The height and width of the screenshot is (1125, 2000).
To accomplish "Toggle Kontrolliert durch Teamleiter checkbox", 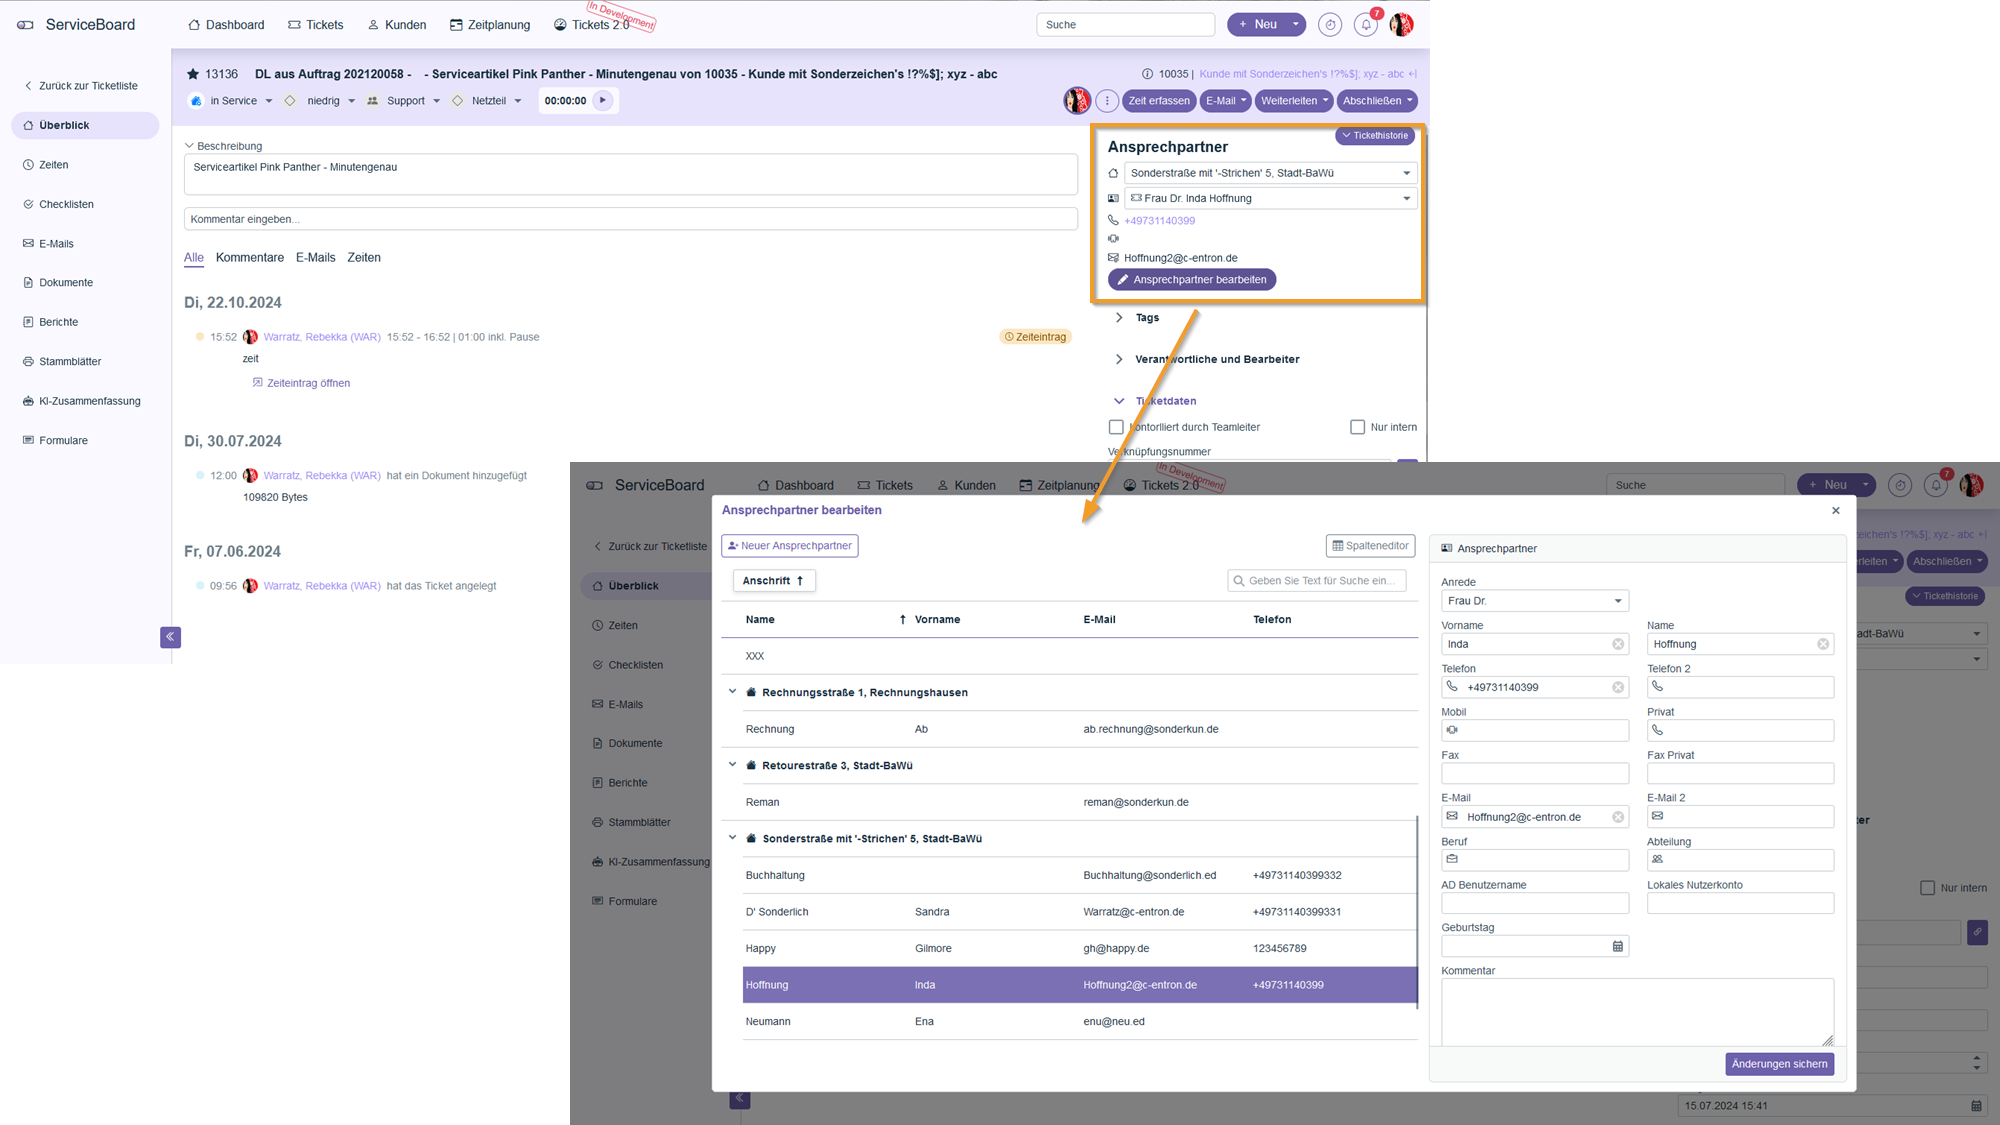I will pos(1116,427).
